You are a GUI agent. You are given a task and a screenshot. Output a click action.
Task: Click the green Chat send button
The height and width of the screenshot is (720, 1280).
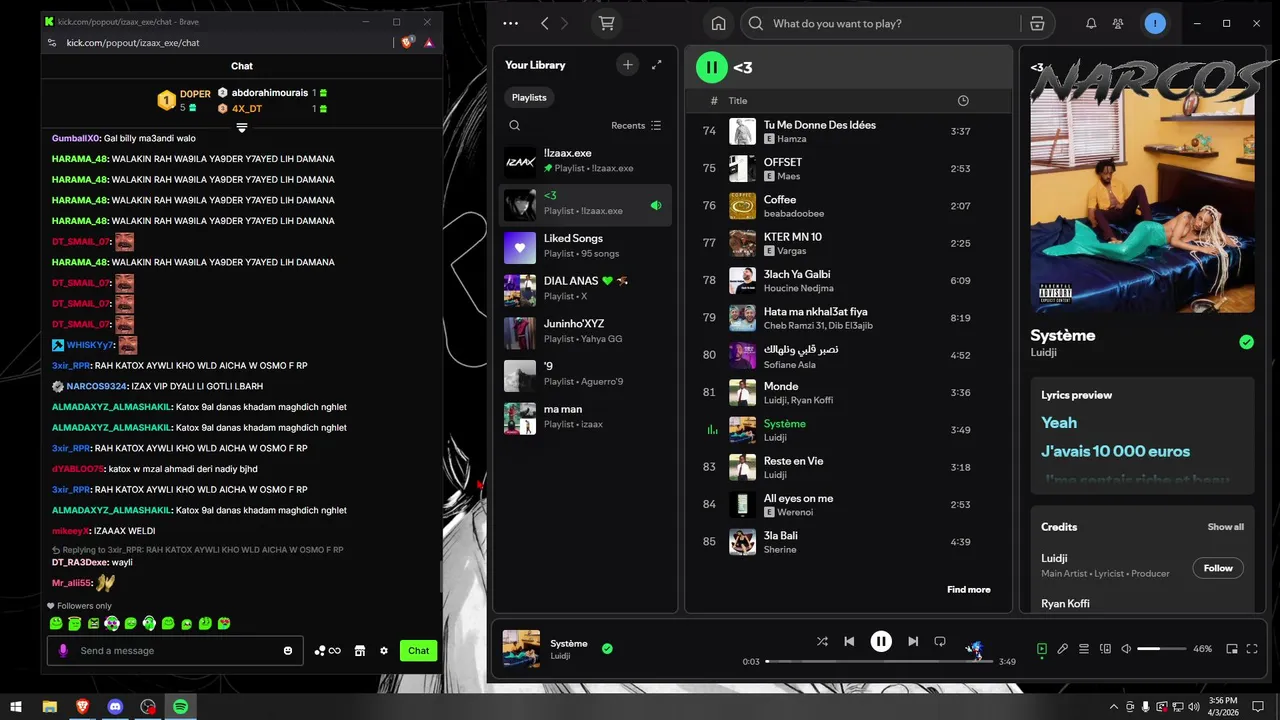coord(418,651)
